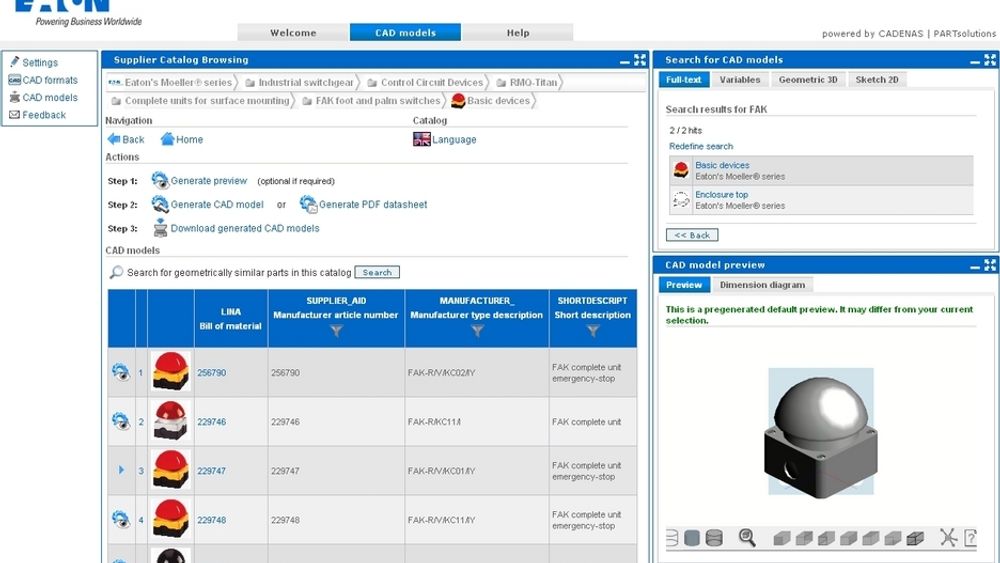Open filter for Short description column

592,330
